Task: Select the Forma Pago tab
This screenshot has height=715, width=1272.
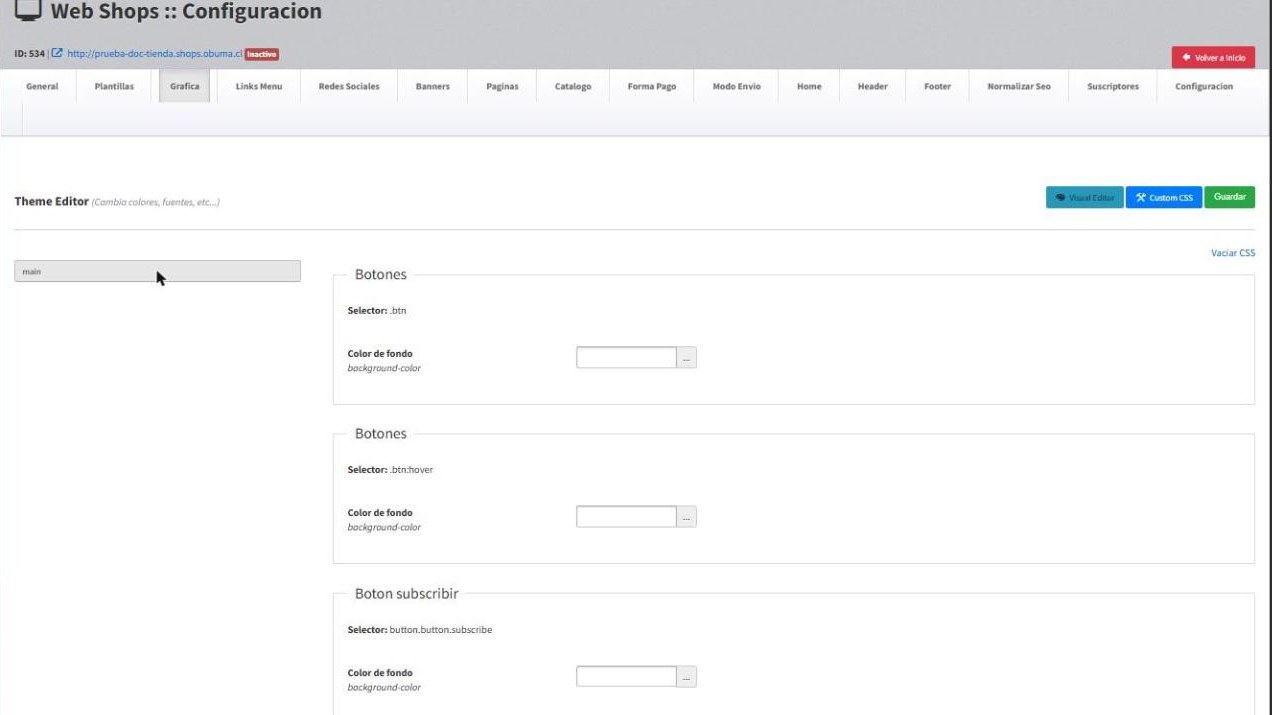Action: [652, 86]
